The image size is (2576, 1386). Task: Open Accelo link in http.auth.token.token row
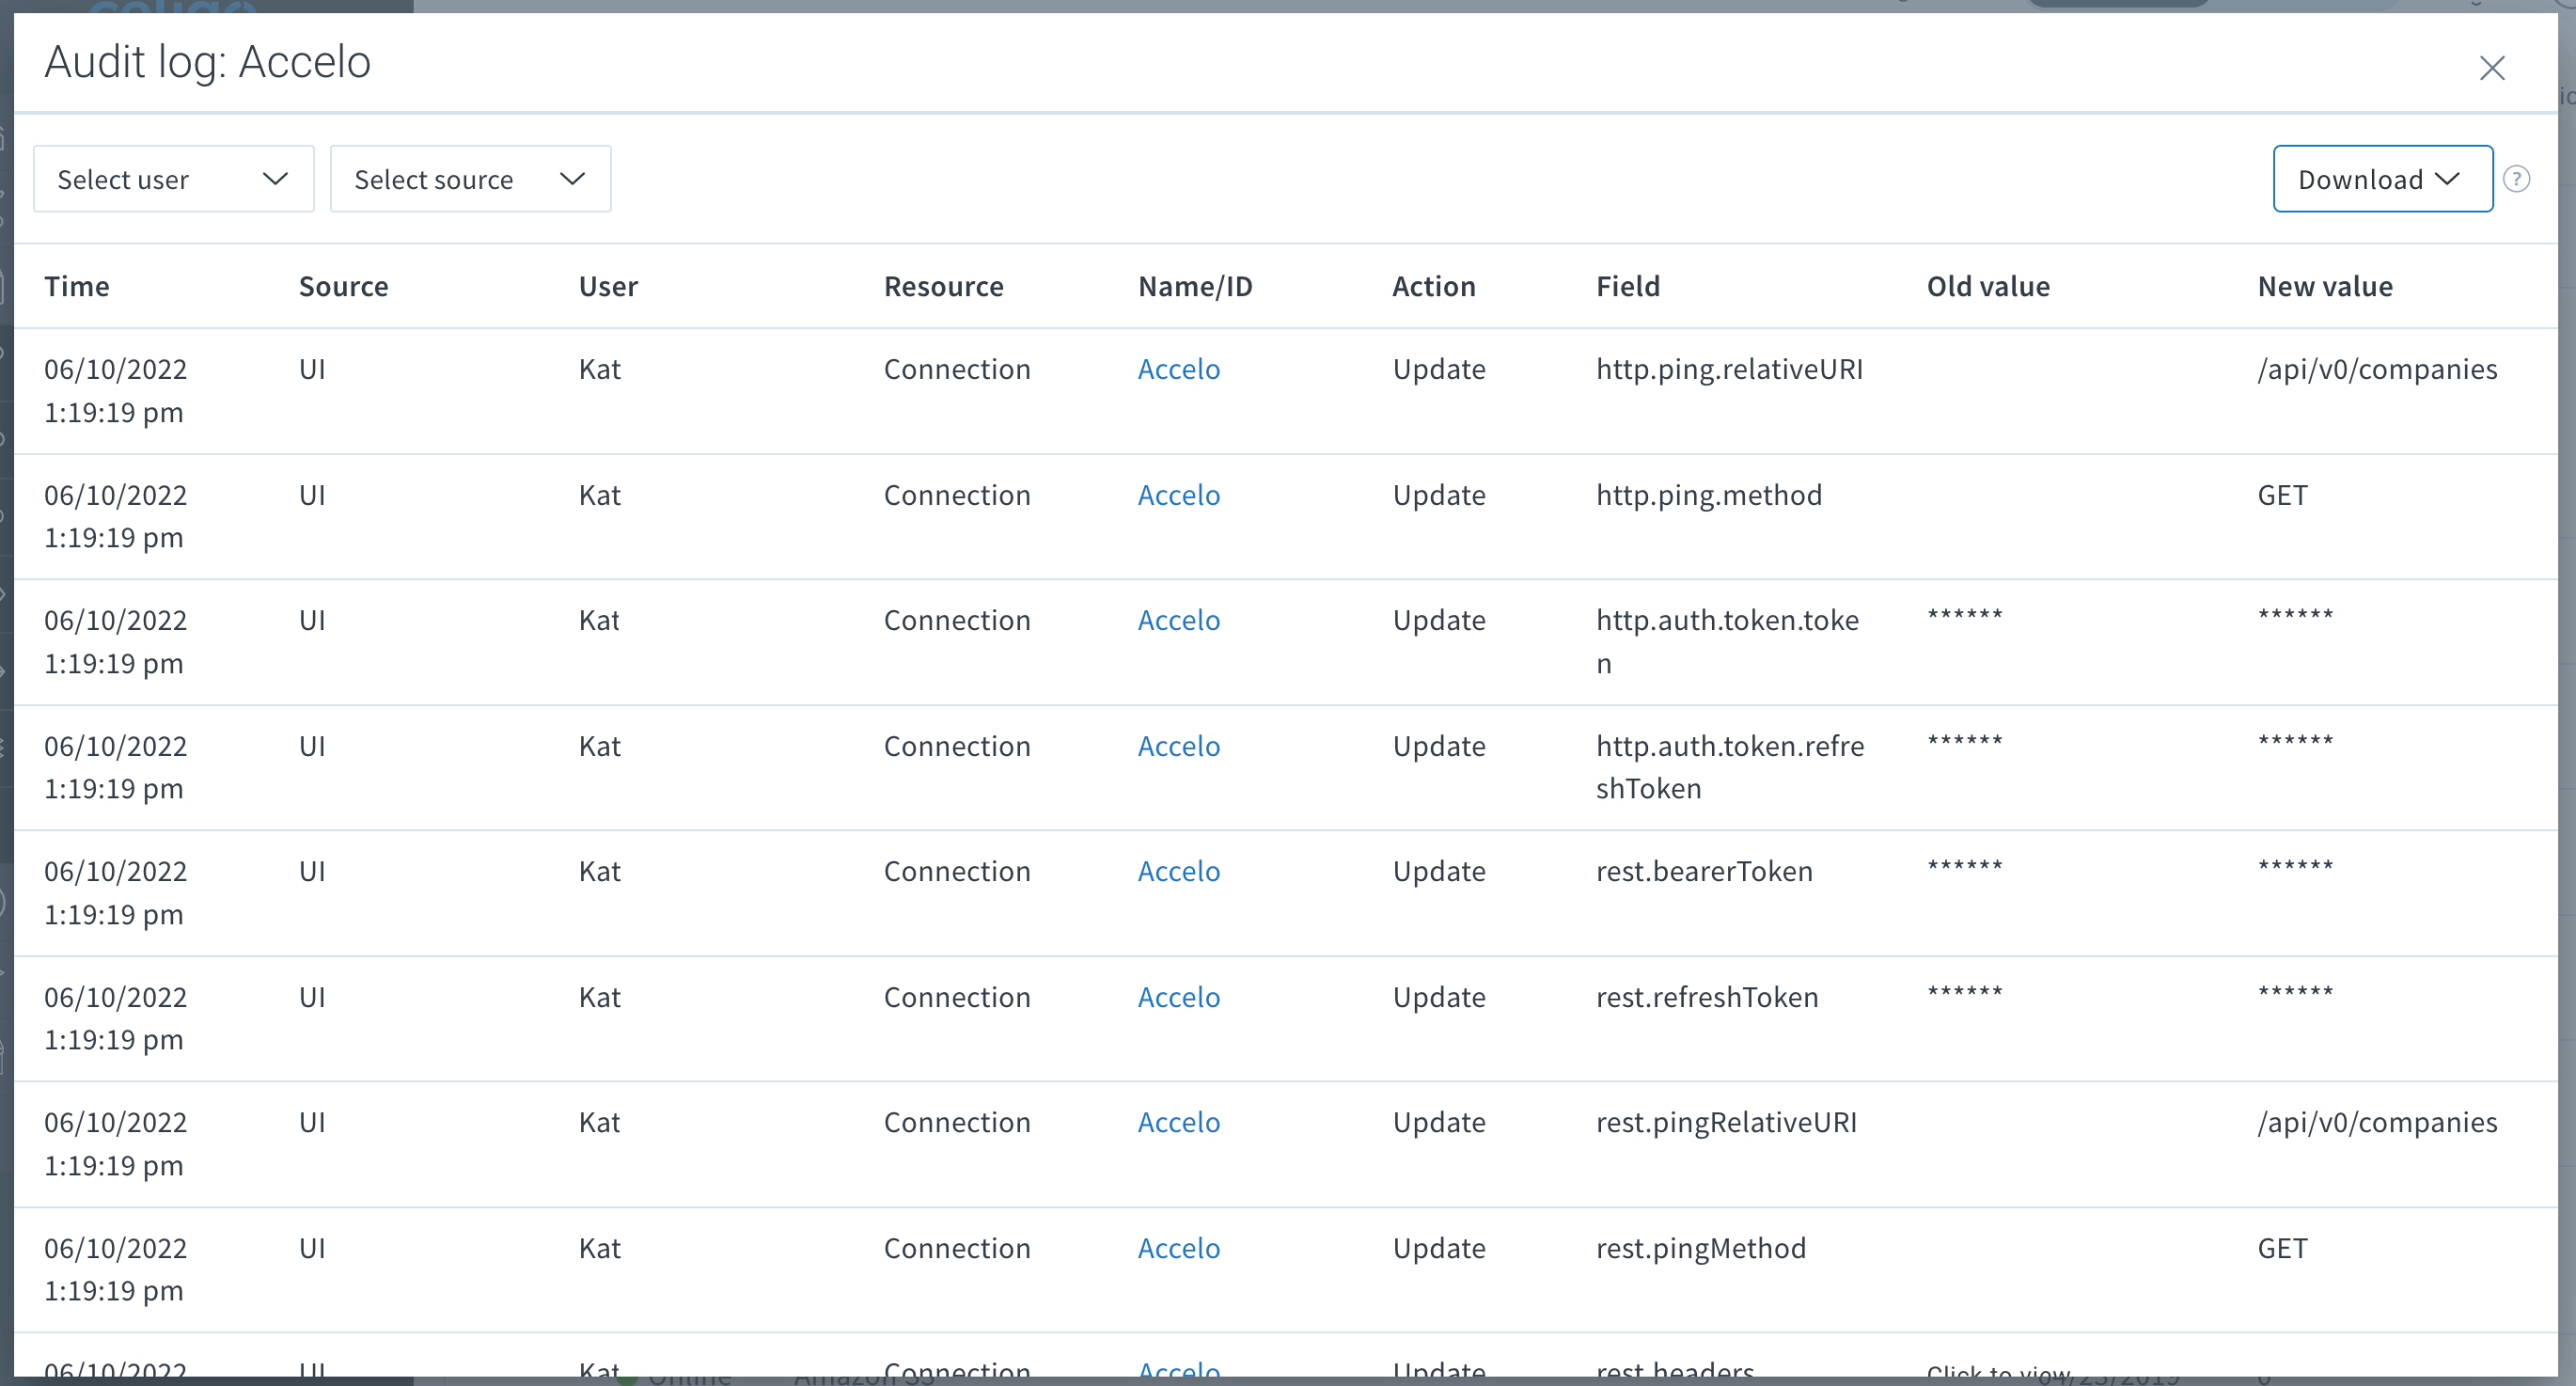point(1178,620)
